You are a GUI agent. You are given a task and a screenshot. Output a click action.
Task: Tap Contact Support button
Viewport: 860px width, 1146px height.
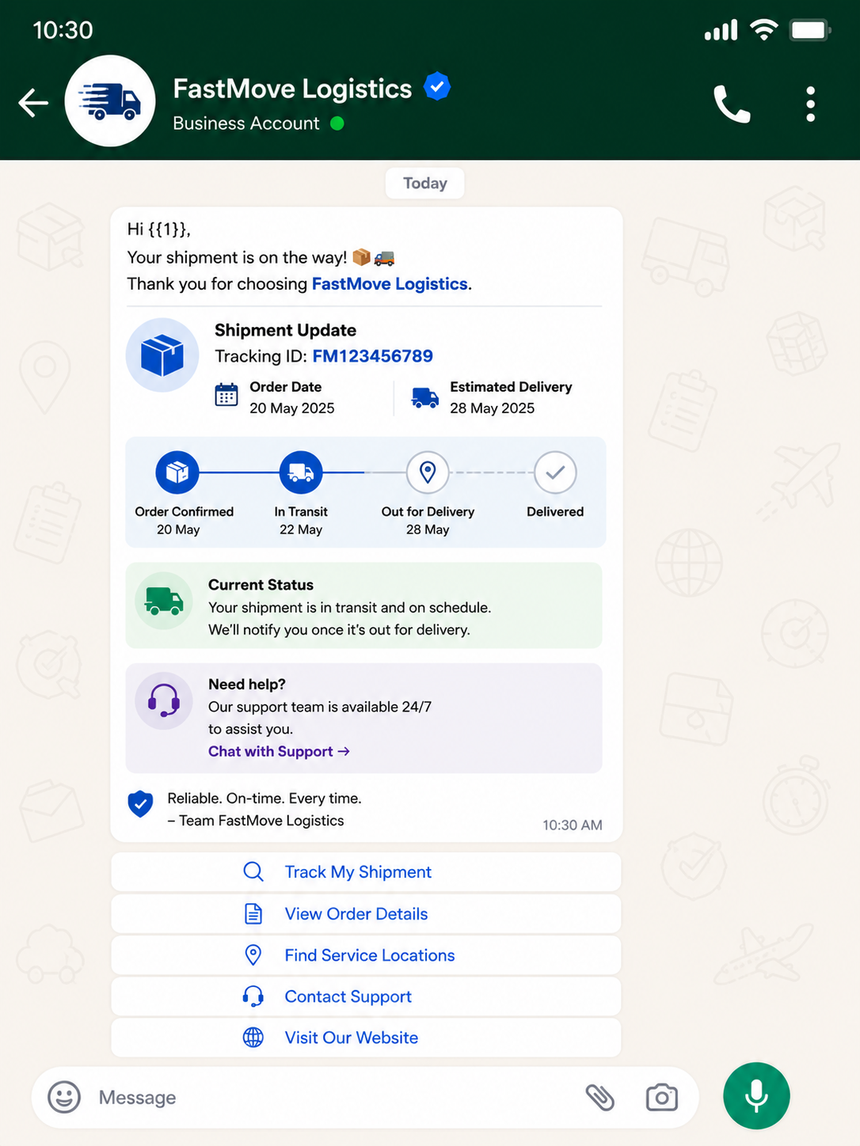(x=366, y=996)
